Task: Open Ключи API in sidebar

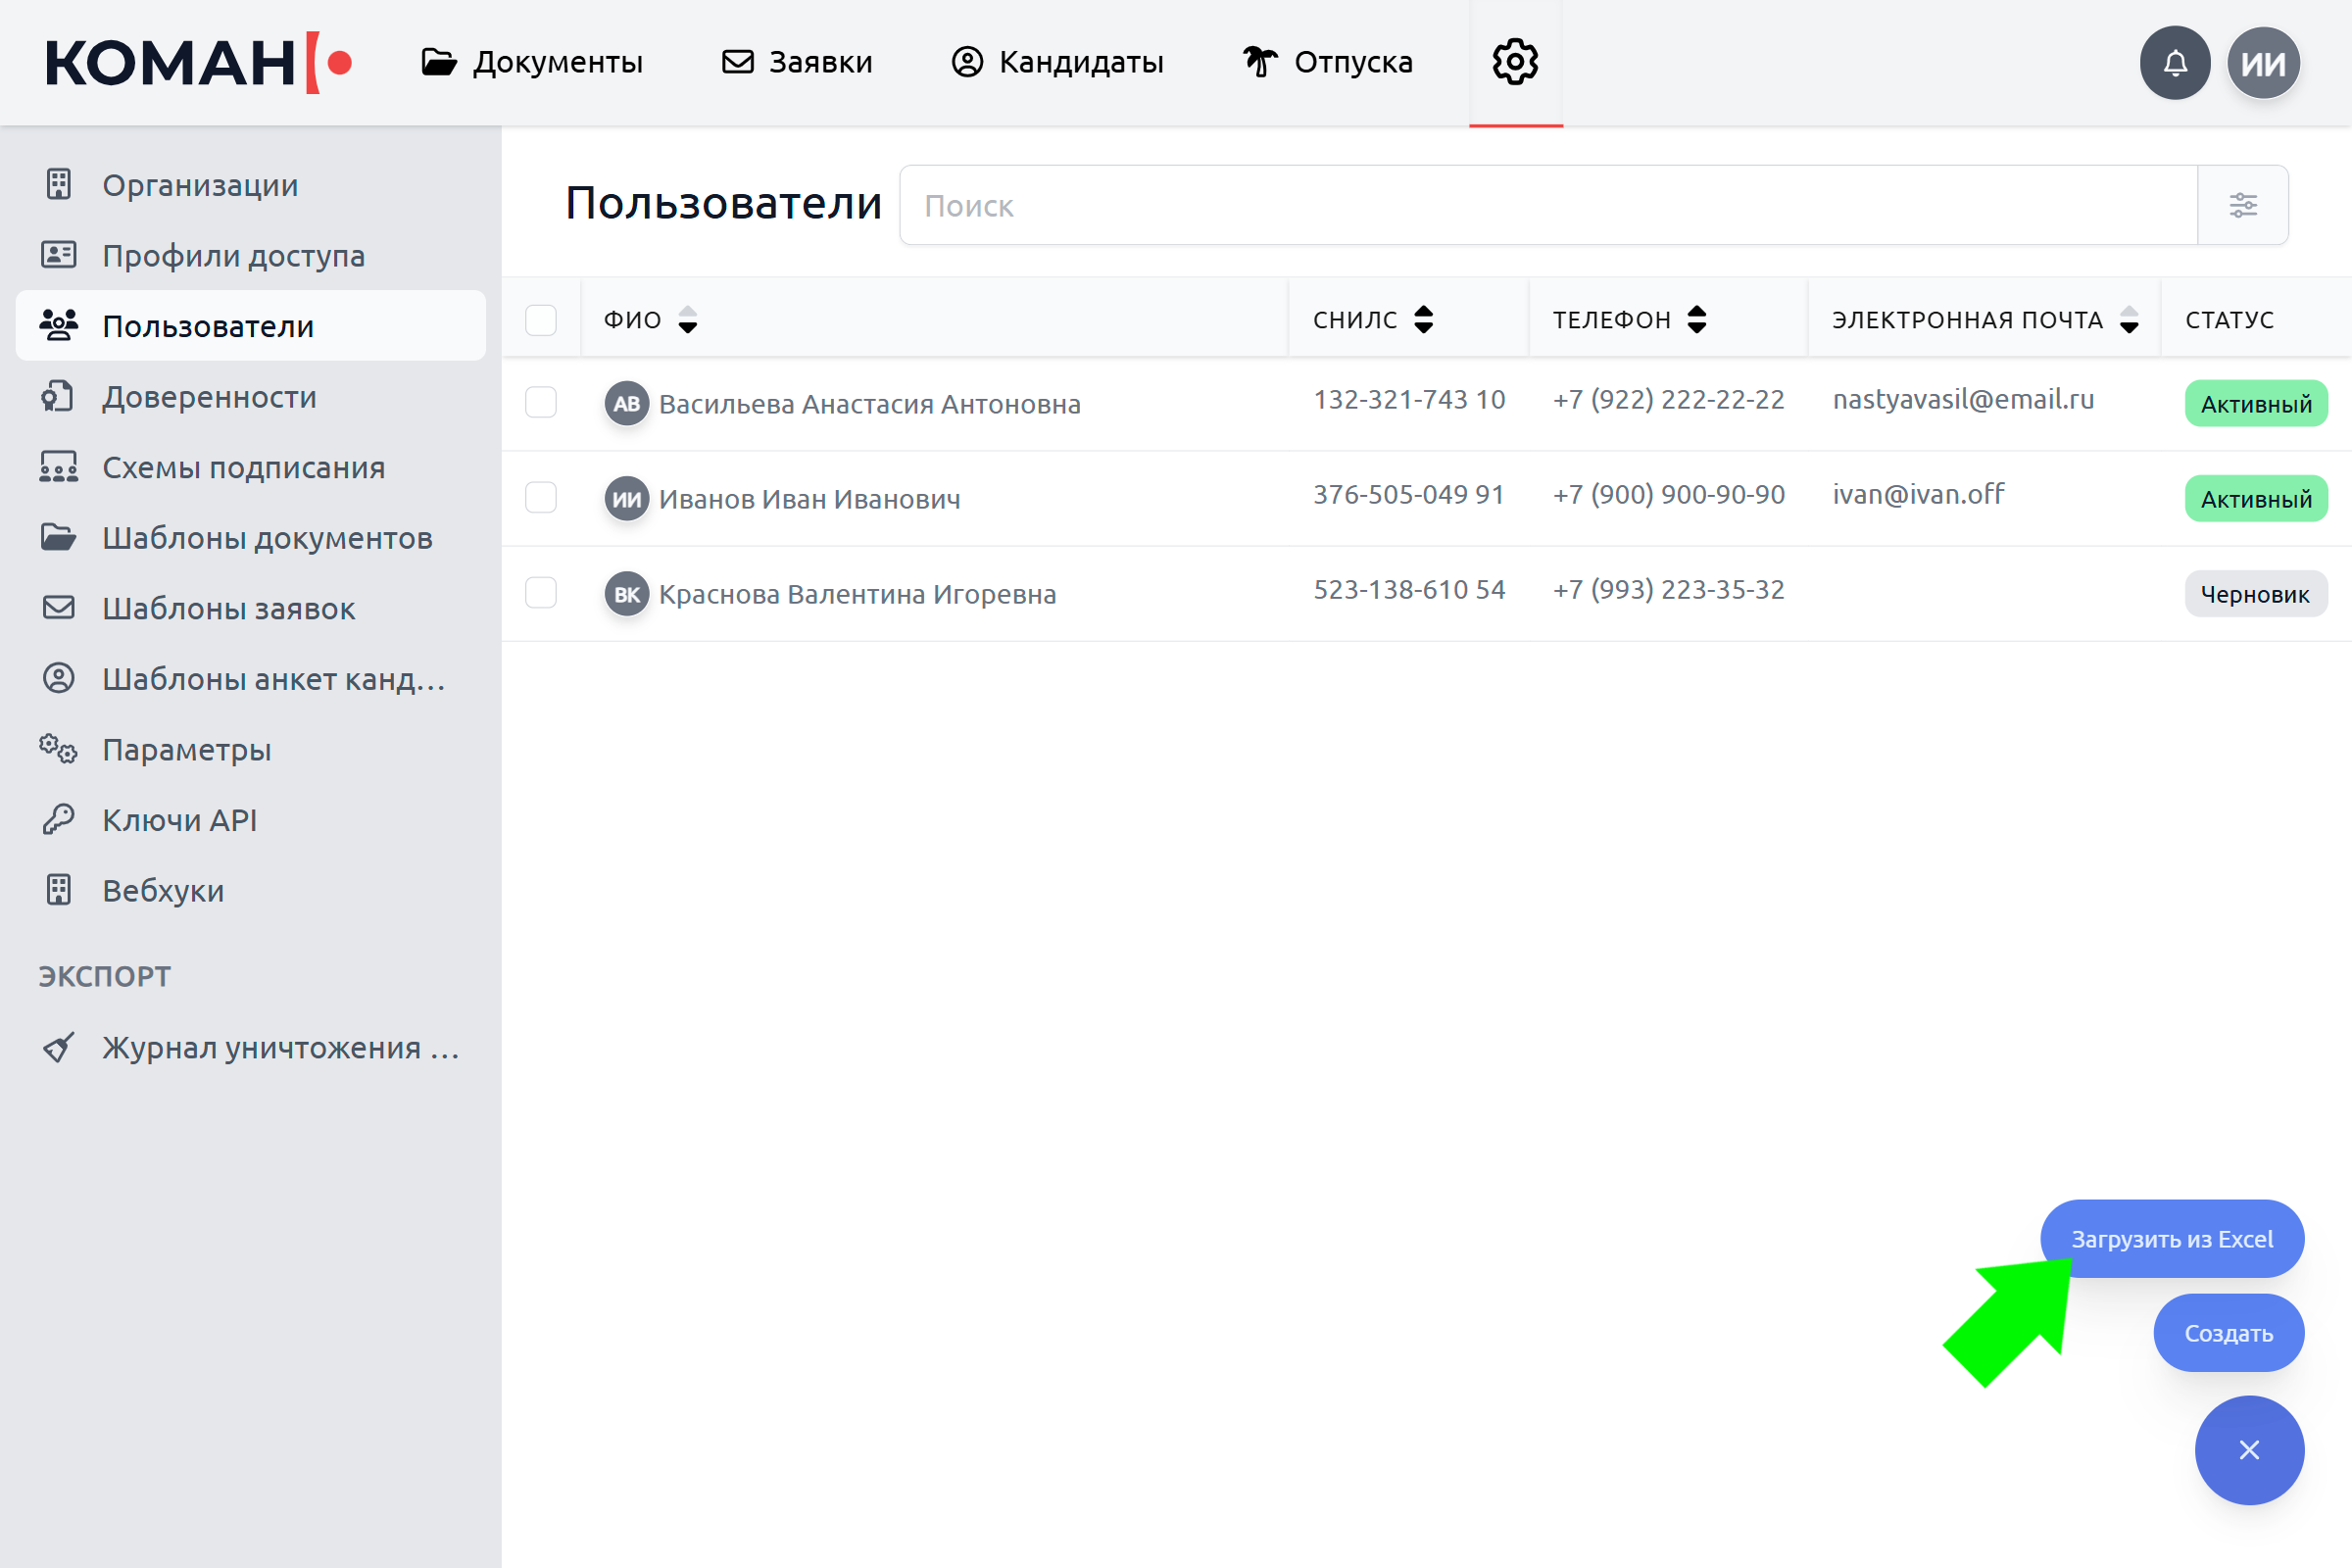Action: 179,820
